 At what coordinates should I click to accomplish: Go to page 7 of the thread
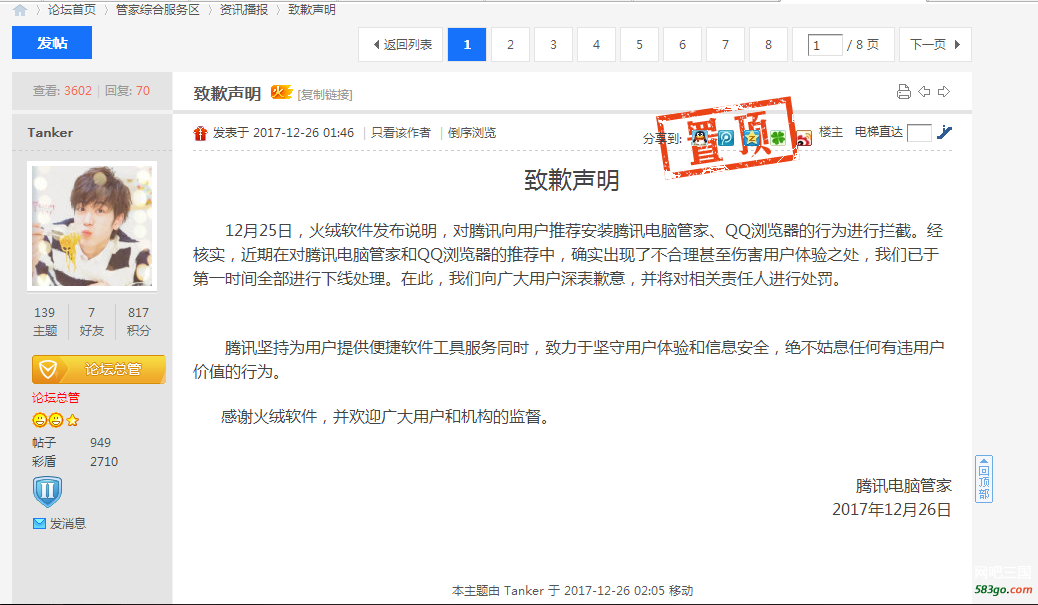(726, 44)
